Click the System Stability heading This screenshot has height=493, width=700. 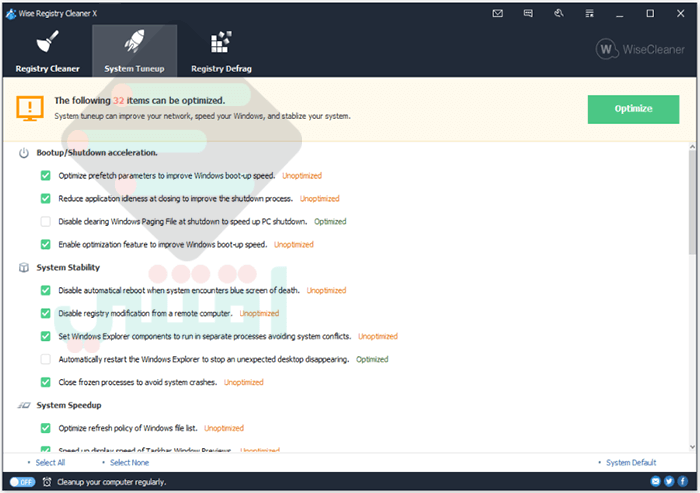pos(68,267)
